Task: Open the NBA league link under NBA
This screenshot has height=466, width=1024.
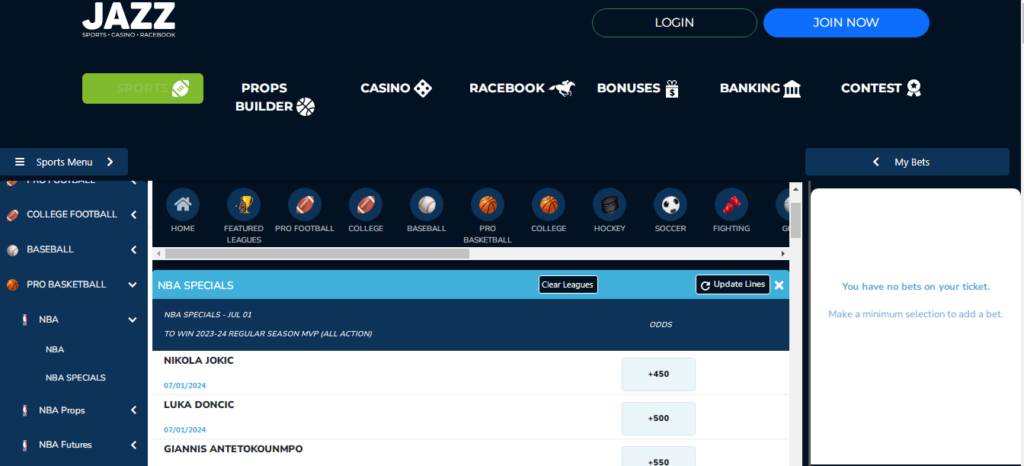Action: (55, 350)
